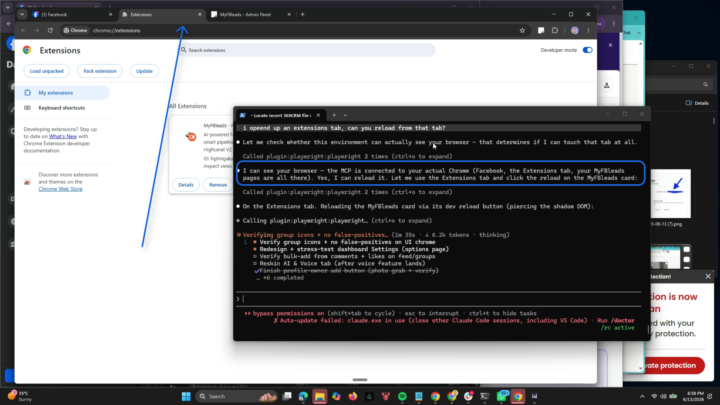Screen dimensions: 720x405
Task: Click the chrome://extensions address bar
Action: 294,31
